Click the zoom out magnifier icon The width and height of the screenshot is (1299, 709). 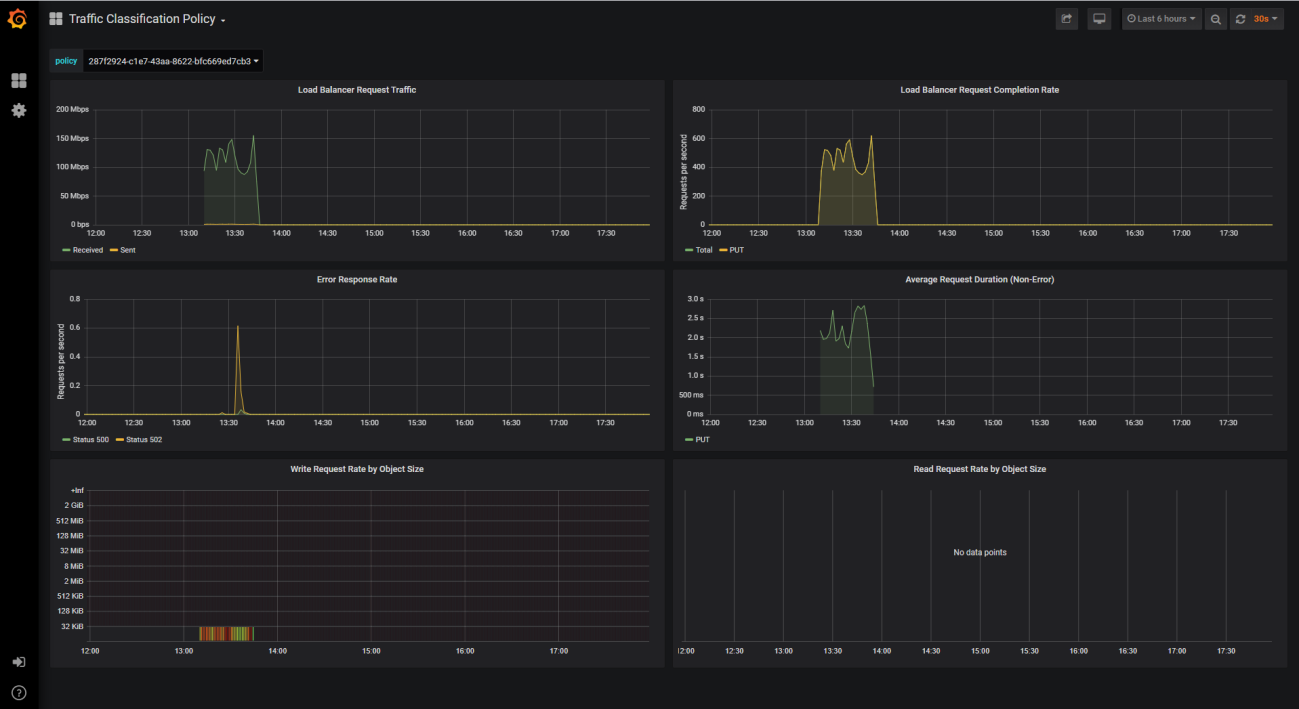coord(1215,19)
